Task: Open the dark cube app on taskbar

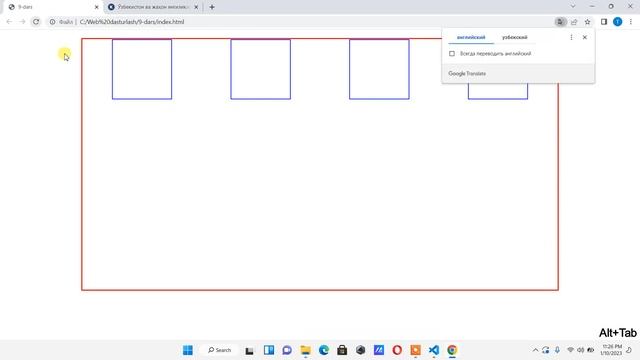Action: click(x=360, y=350)
